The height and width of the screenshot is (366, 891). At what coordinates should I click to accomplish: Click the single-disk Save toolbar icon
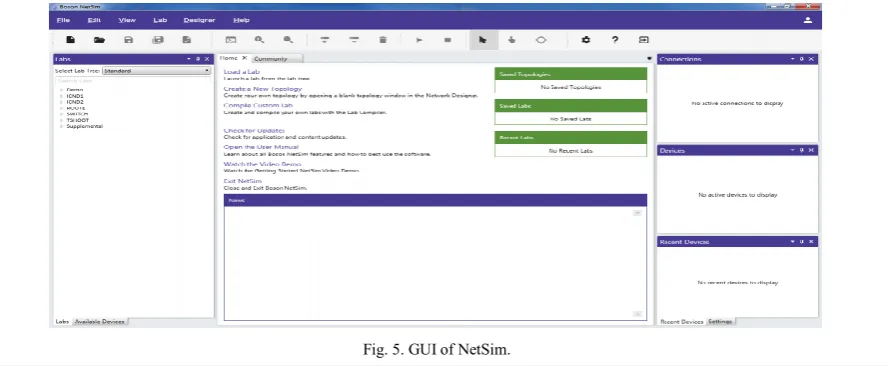(128, 40)
